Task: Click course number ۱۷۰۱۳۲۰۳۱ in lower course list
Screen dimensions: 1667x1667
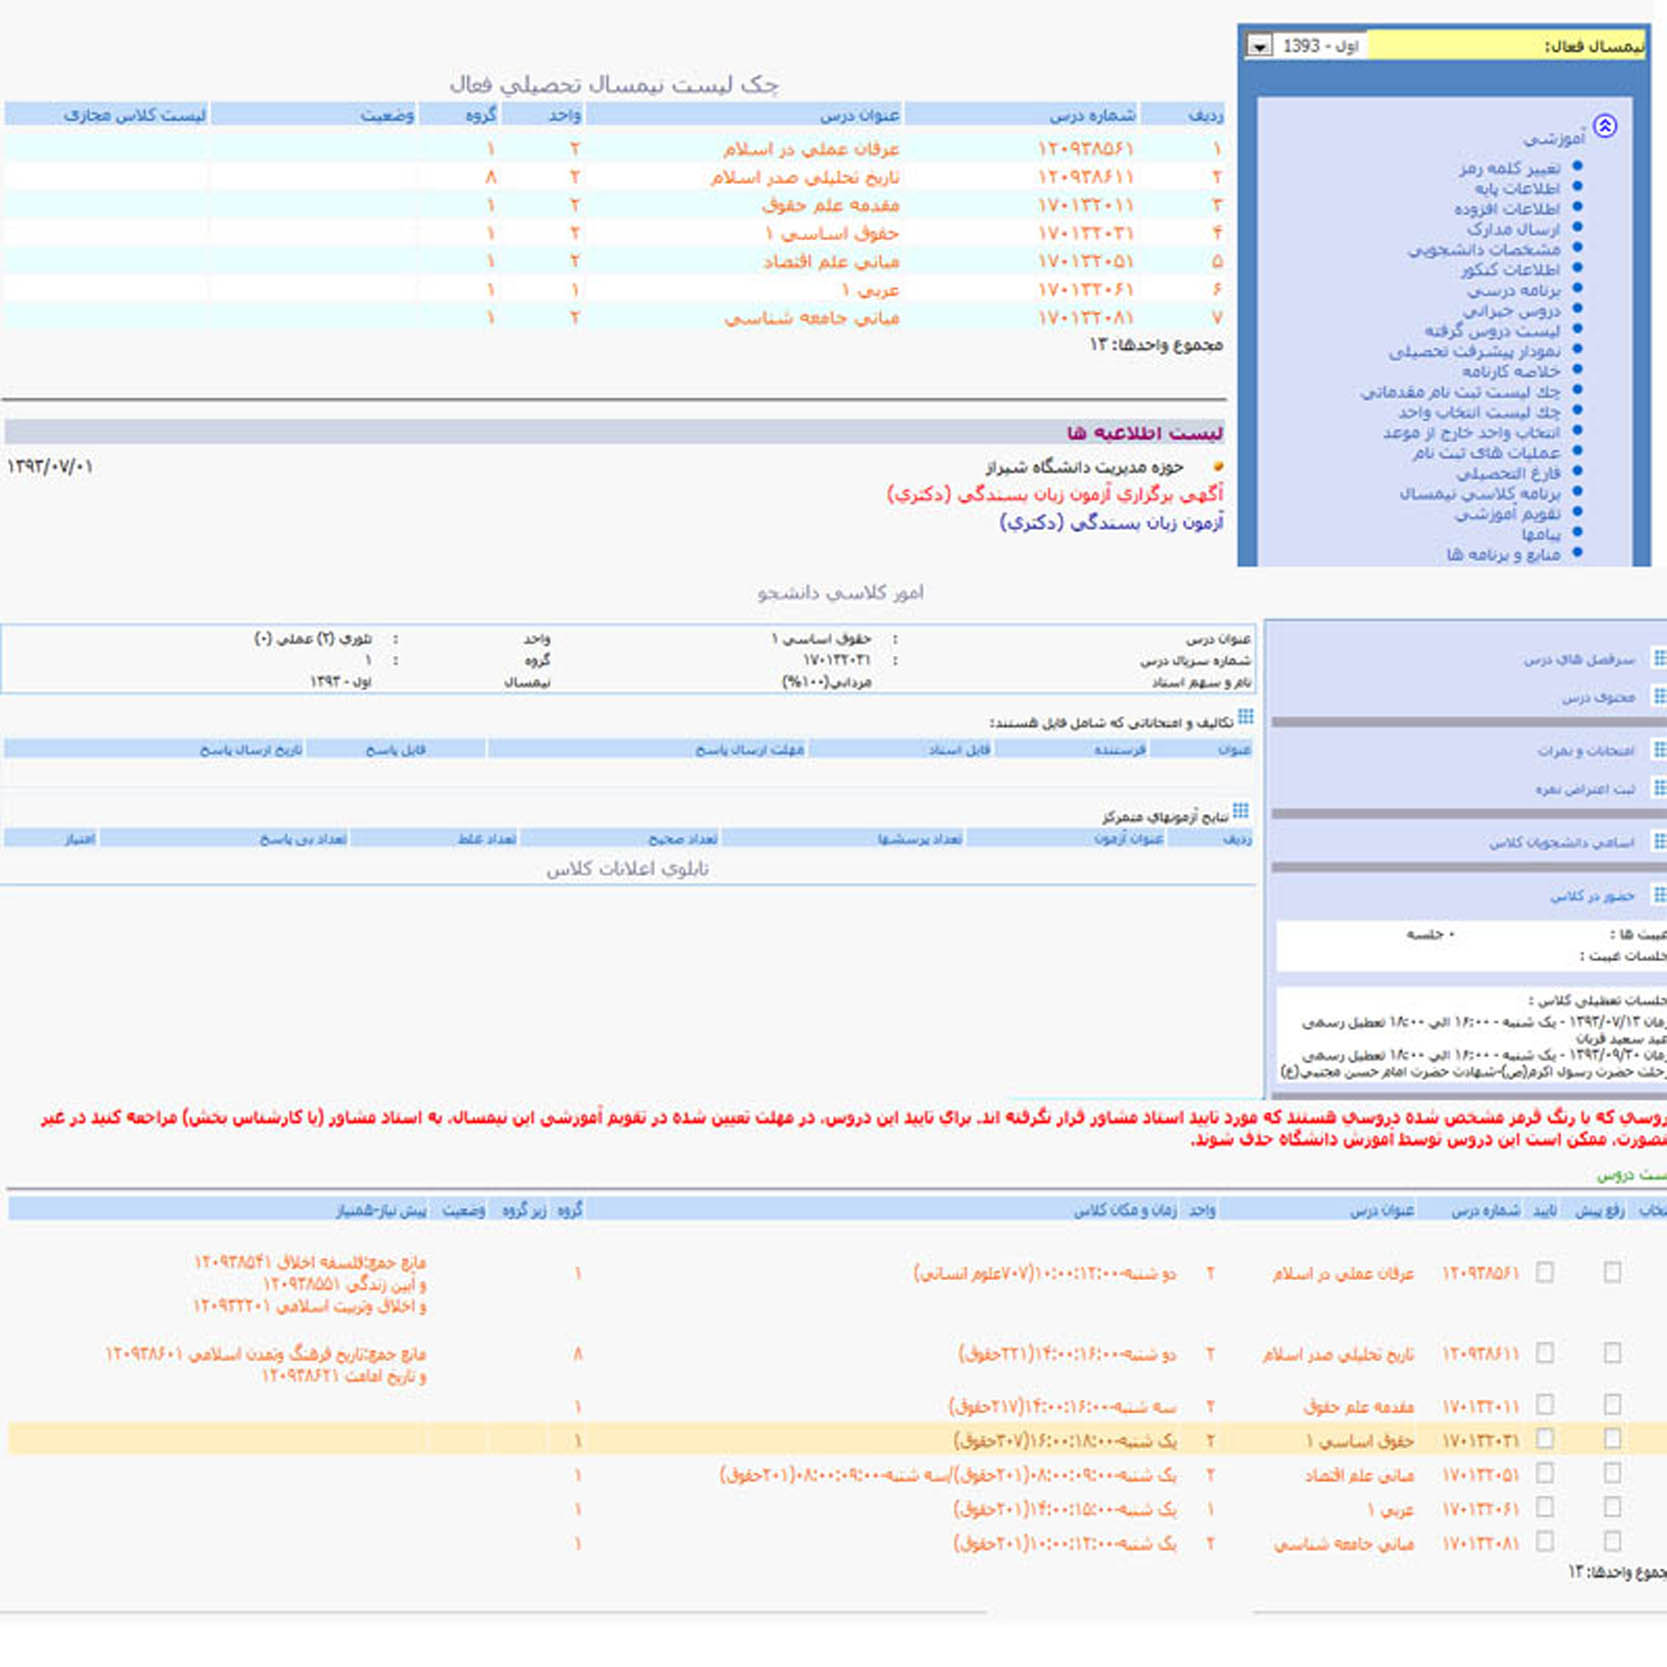Action: (x=1480, y=1440)
